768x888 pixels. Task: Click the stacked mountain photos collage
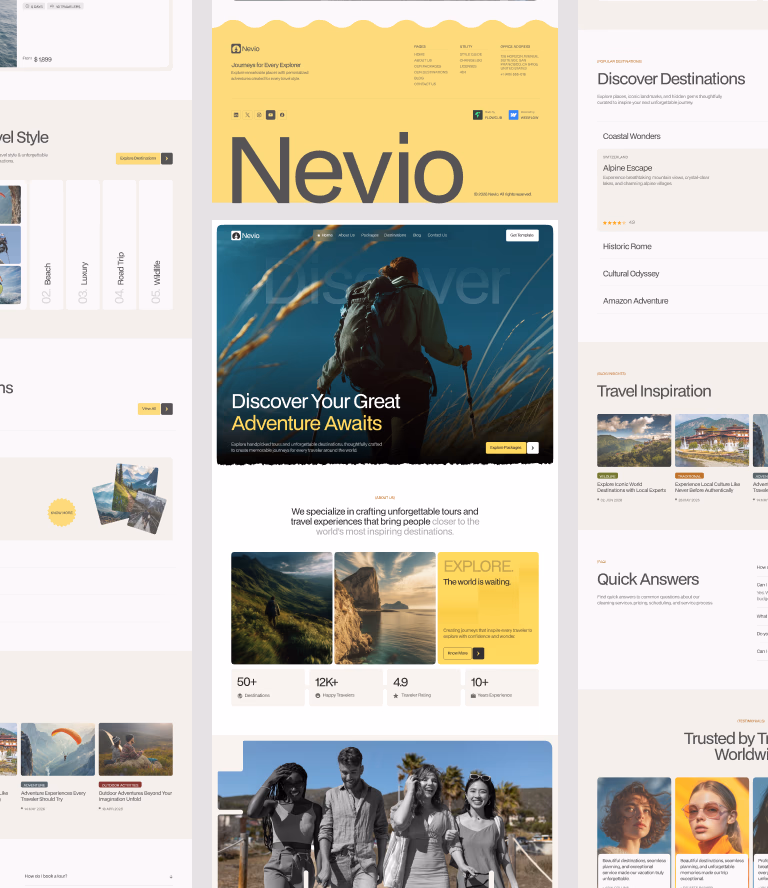pyautogui.click(x=129, y=498)
